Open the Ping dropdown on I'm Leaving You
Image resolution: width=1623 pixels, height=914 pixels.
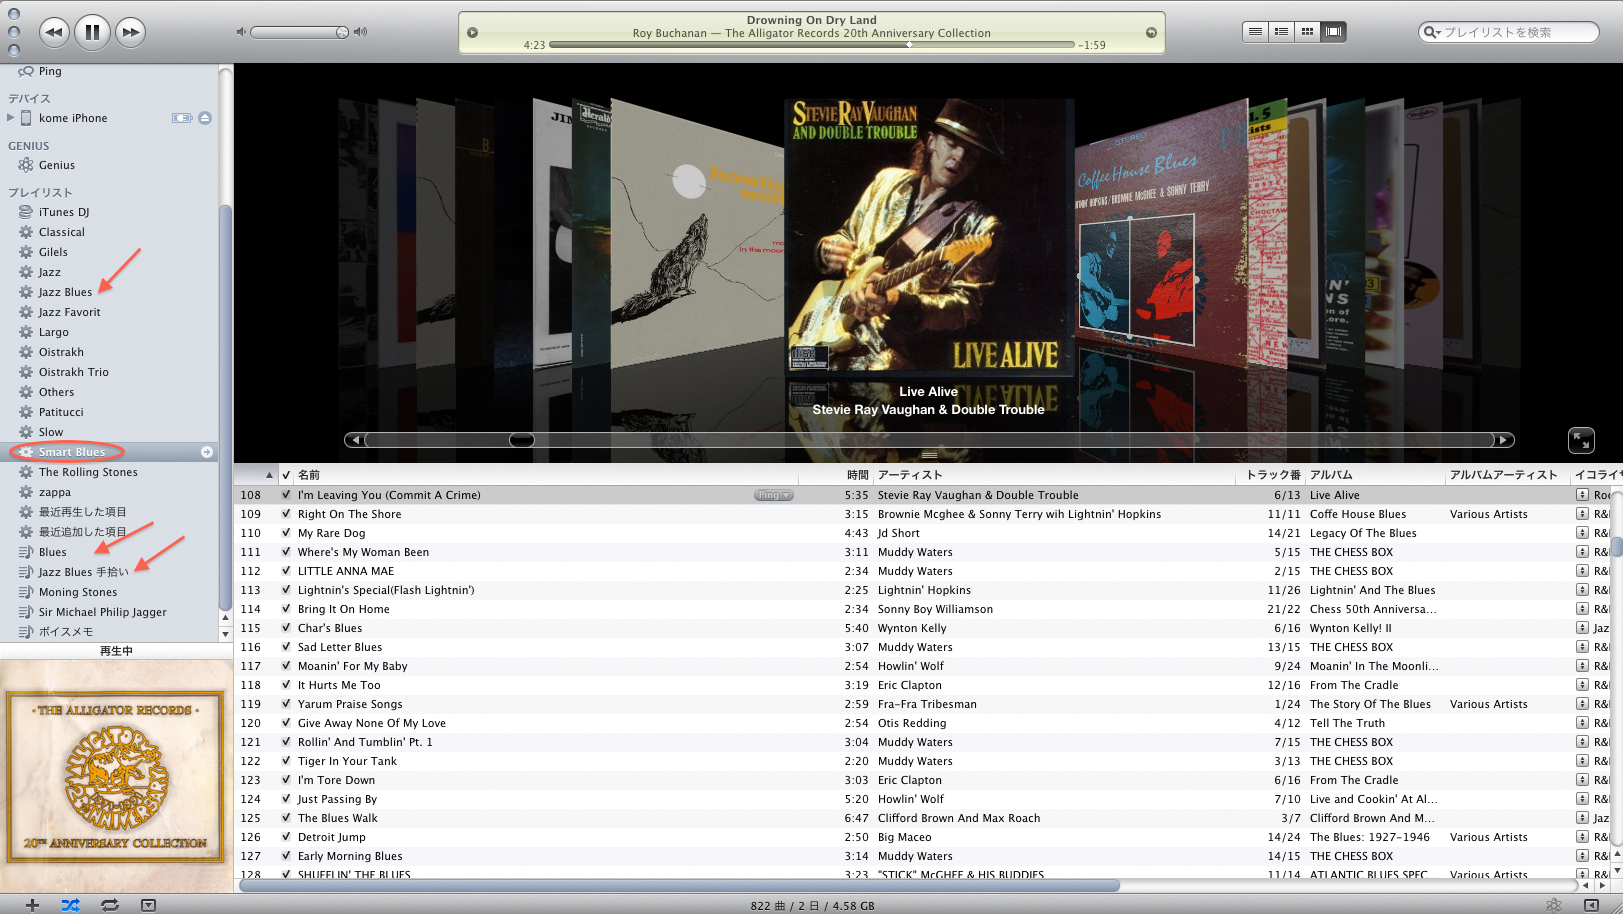tap(773, 495)
